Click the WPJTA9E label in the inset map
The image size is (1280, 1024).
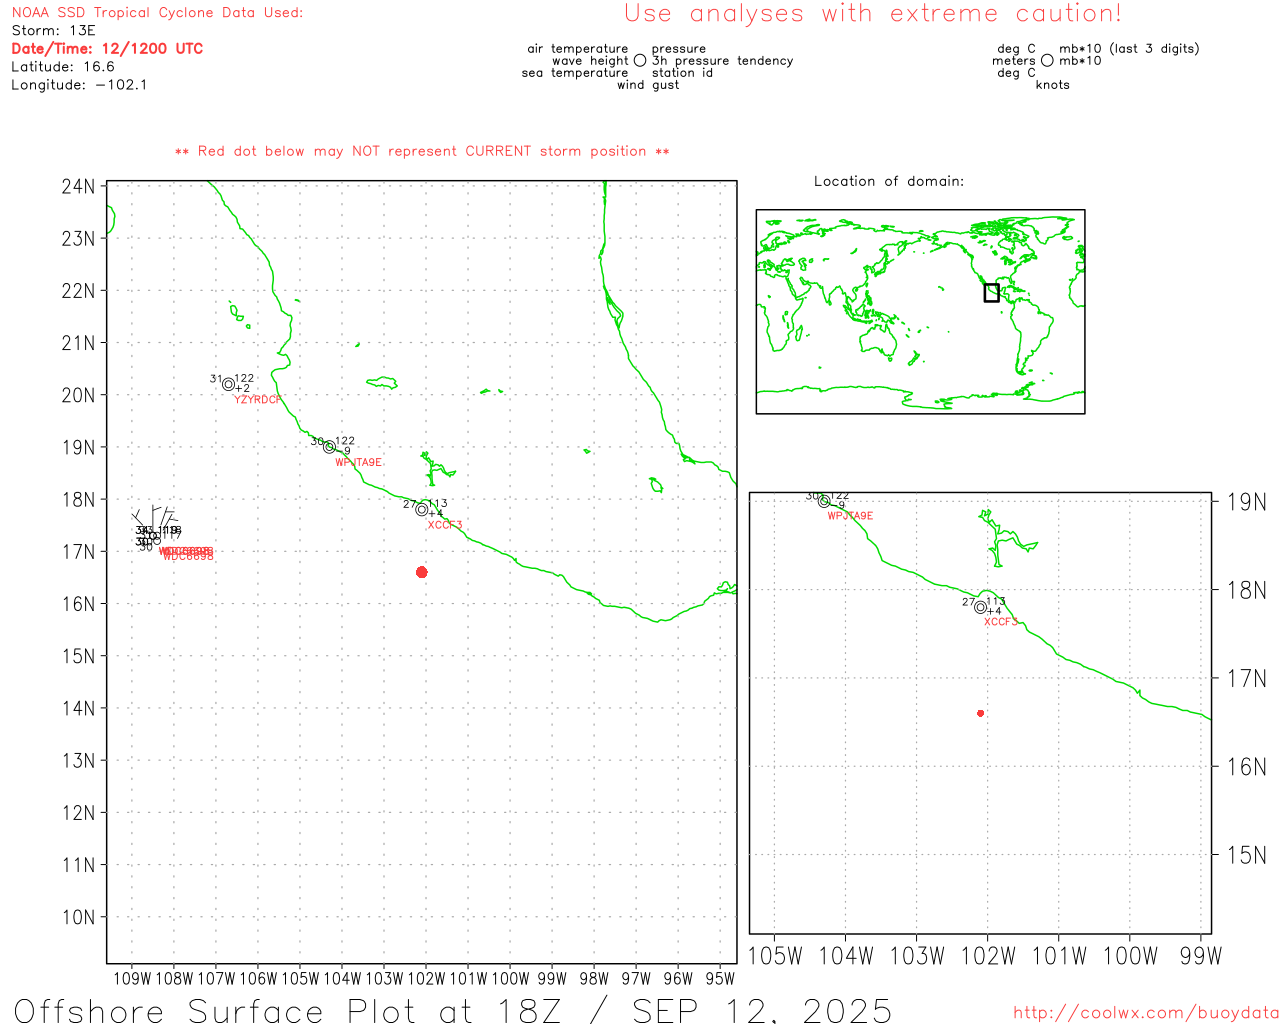click(850, 516)
